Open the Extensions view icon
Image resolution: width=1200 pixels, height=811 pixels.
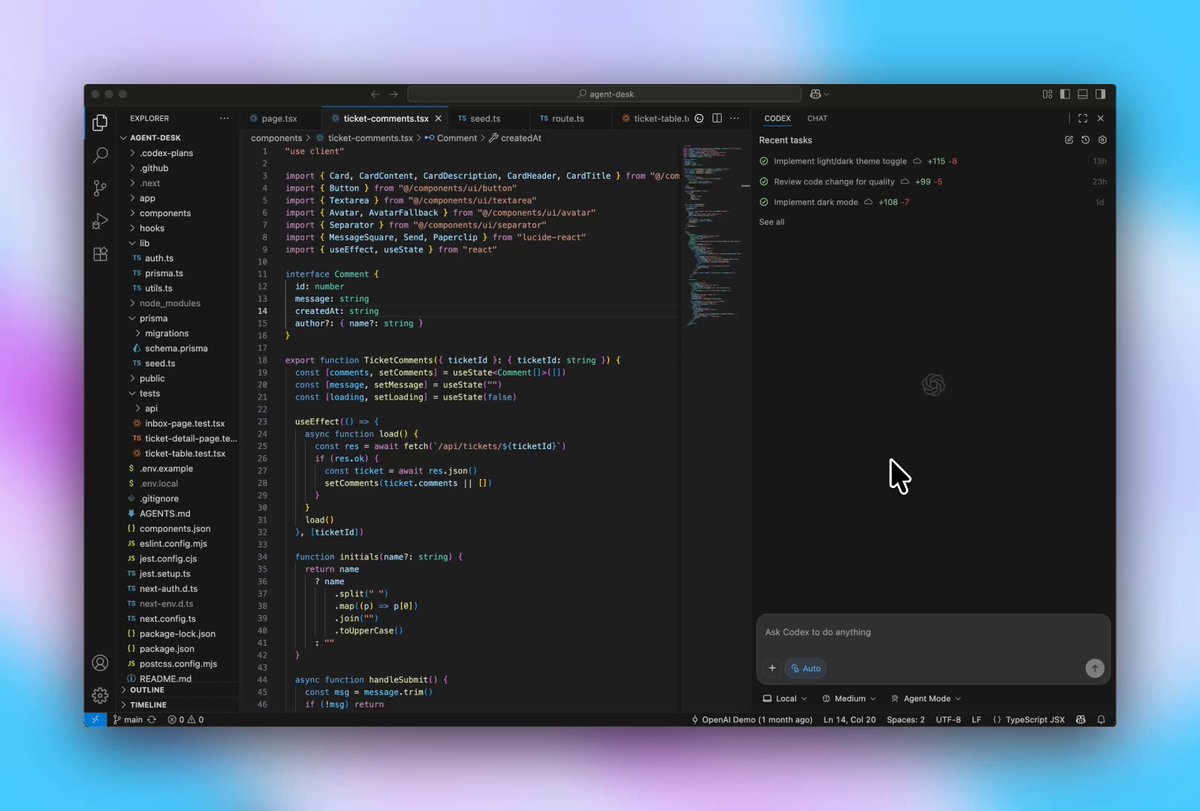point(100,254)
